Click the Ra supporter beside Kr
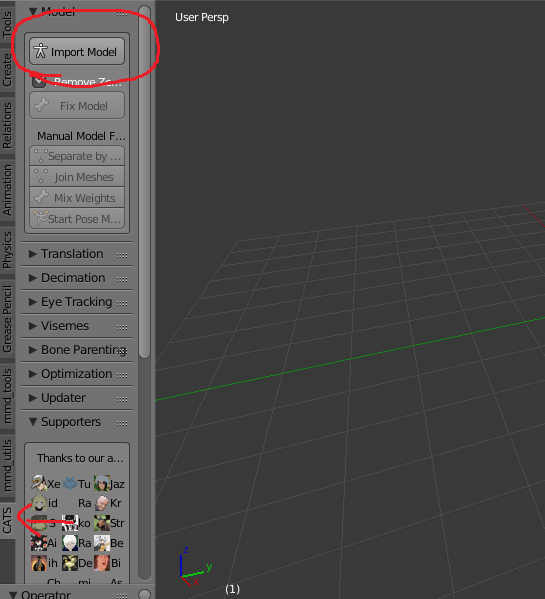Screen dimensions: 545x599 point(84,503)
